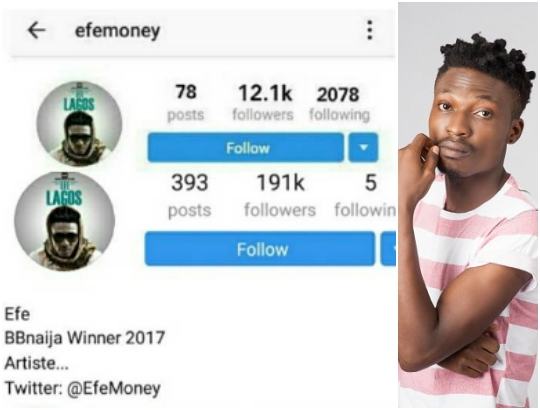Open the 2078 following list
The image size is (540, 410).
tap(339, 104)
